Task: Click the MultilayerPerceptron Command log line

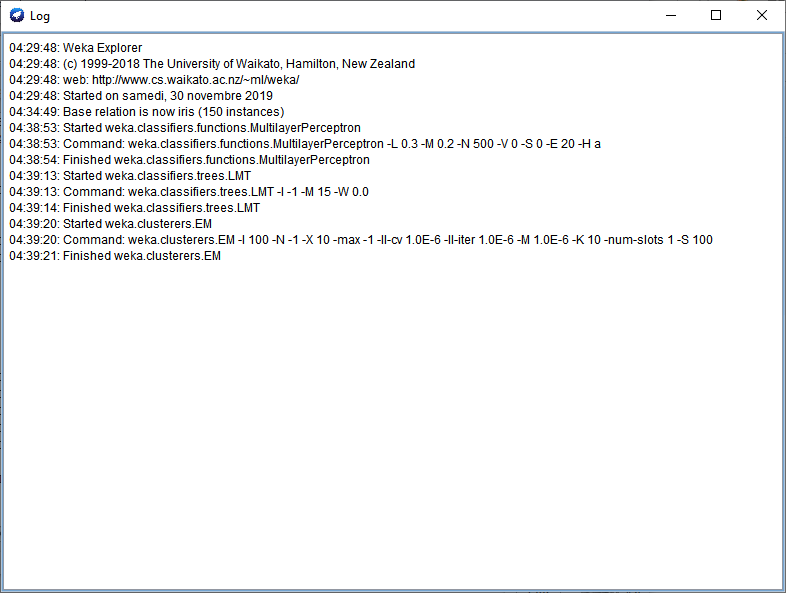Action: (305, 144)
